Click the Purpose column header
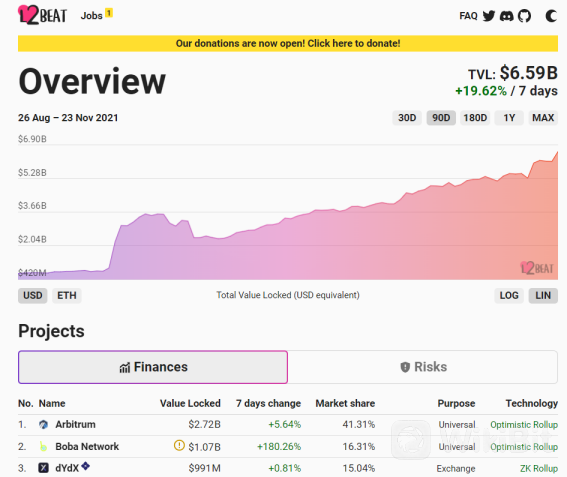This screenshot has height=477, width=567. point(456,404)
